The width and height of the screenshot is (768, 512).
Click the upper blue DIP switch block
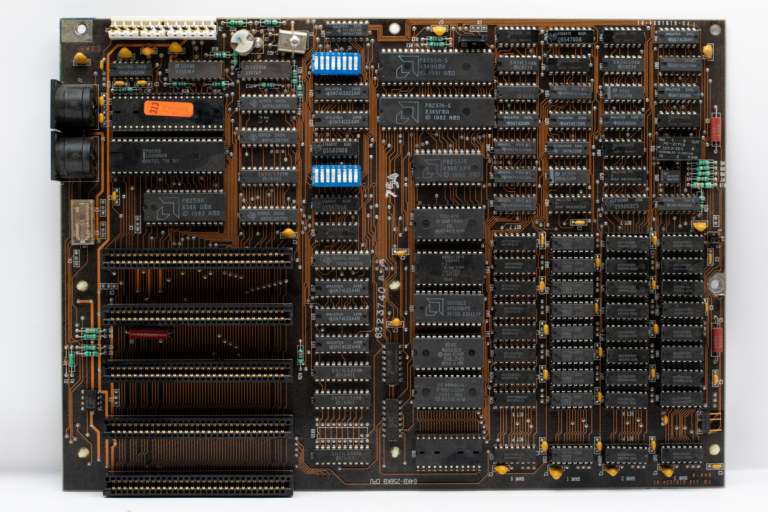[336, 64]
